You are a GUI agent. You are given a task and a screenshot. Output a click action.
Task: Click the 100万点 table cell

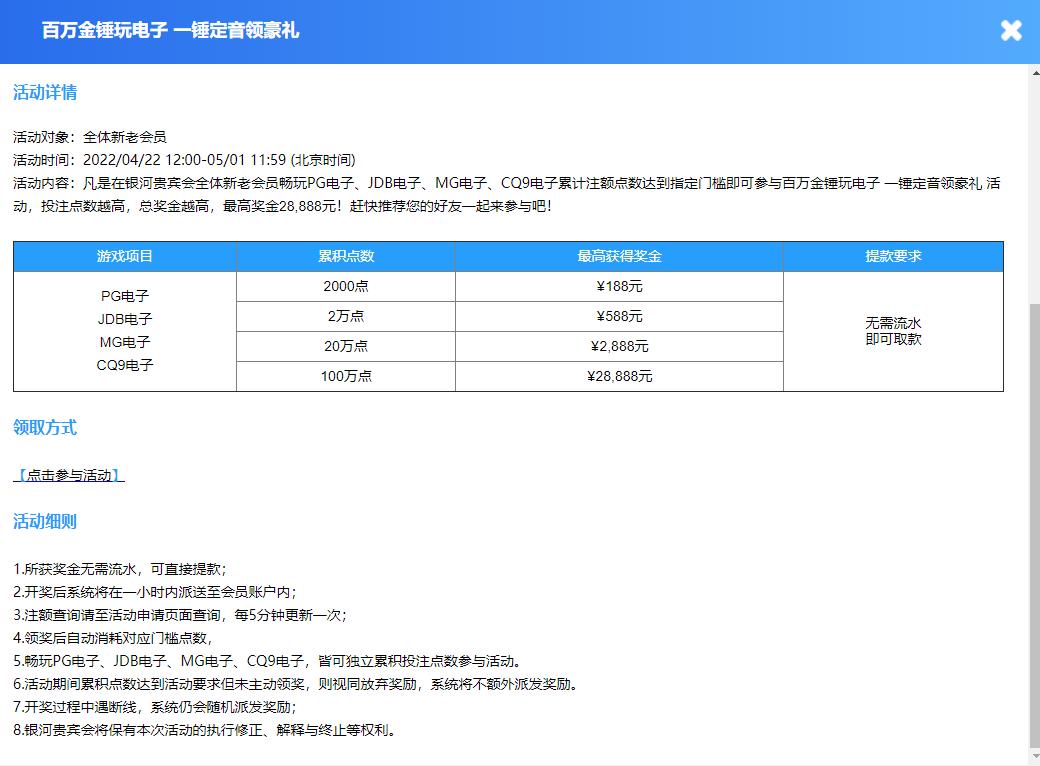pyautogui.click(x=346, y=377)
